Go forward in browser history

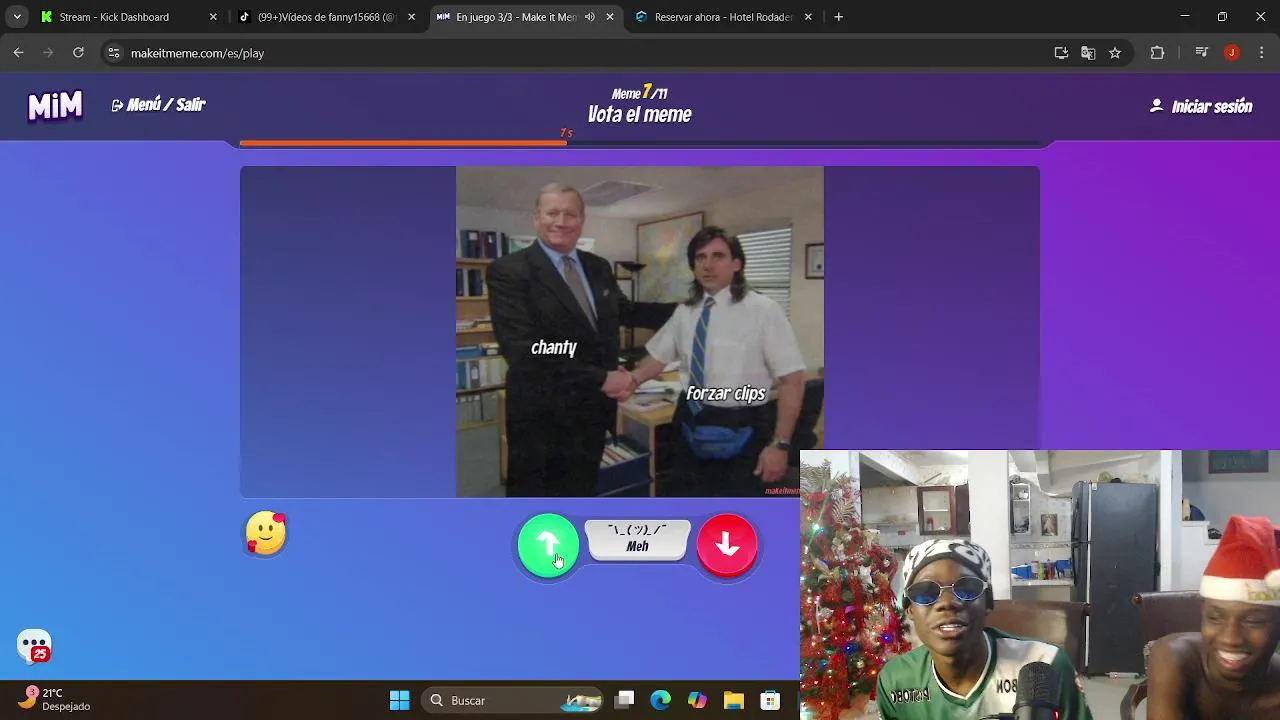tap(48, 53)
